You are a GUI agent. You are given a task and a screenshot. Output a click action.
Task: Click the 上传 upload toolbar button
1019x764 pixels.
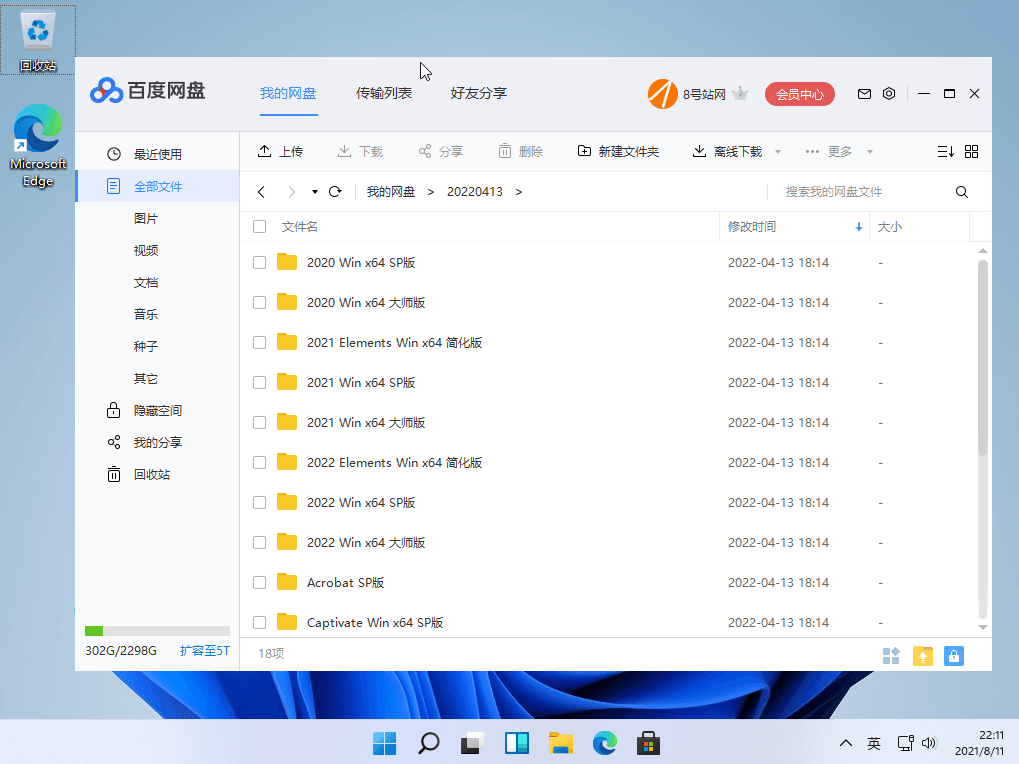click(x=280, y=151)
